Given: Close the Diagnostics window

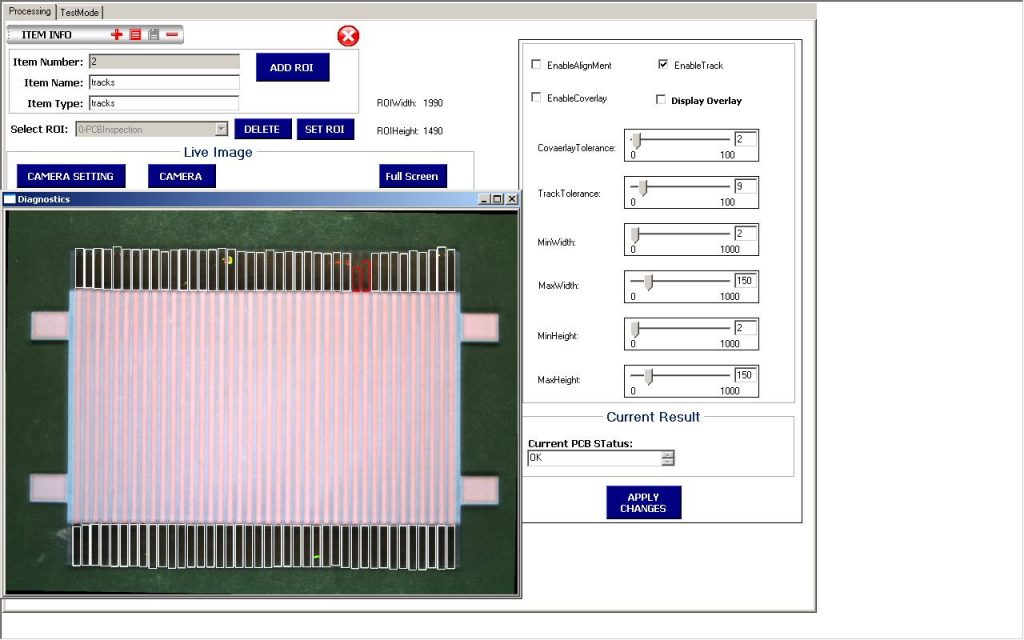Looking at the screenshot, I should (511, 199).
